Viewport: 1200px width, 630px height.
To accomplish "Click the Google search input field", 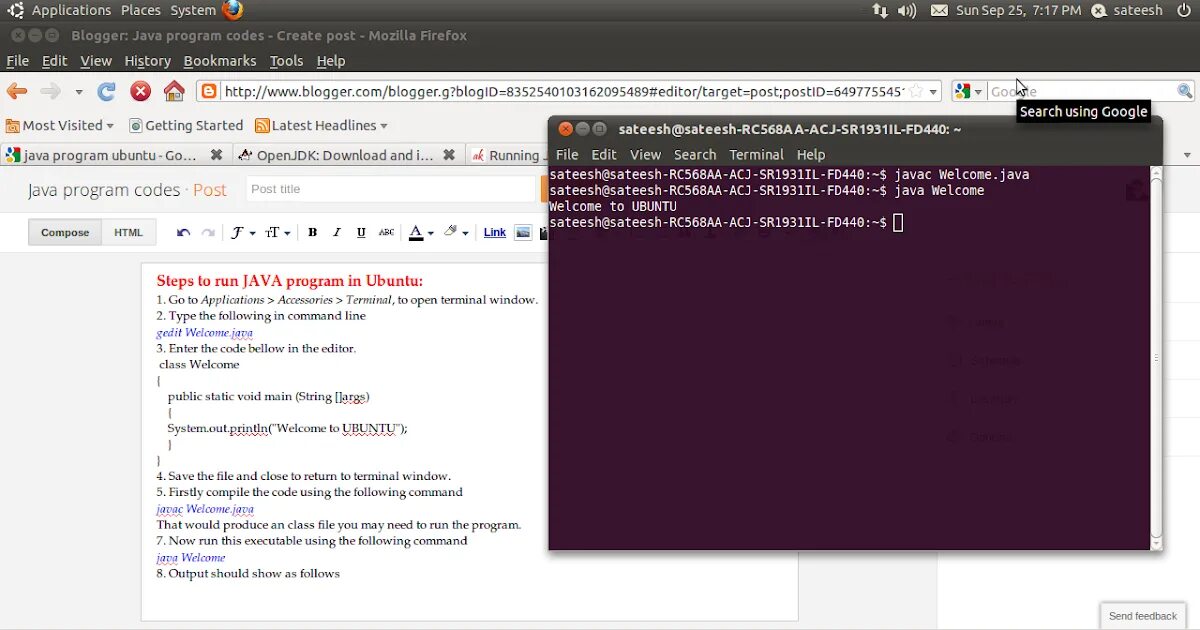I will click(x=1082, y=91).
